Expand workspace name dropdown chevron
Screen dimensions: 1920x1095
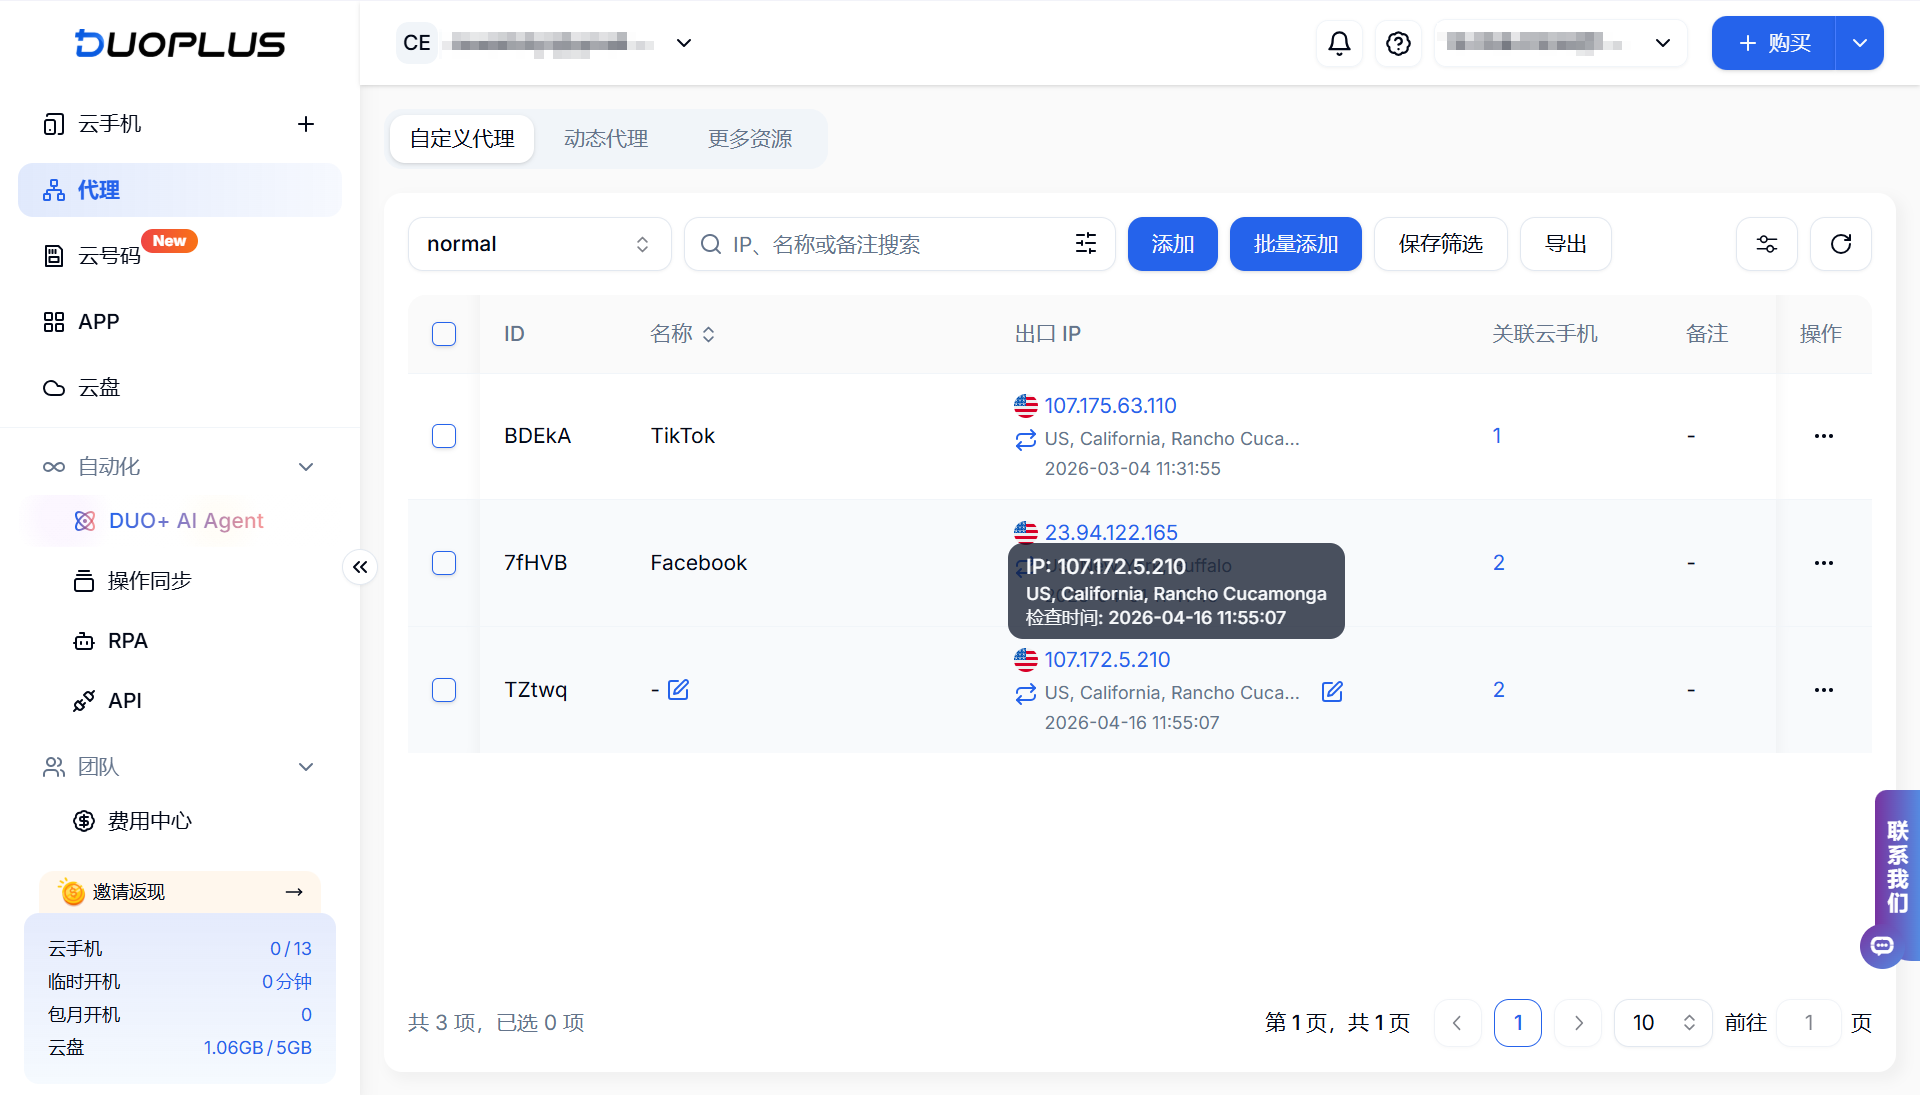pyautogui.click(x=684, y=43)
